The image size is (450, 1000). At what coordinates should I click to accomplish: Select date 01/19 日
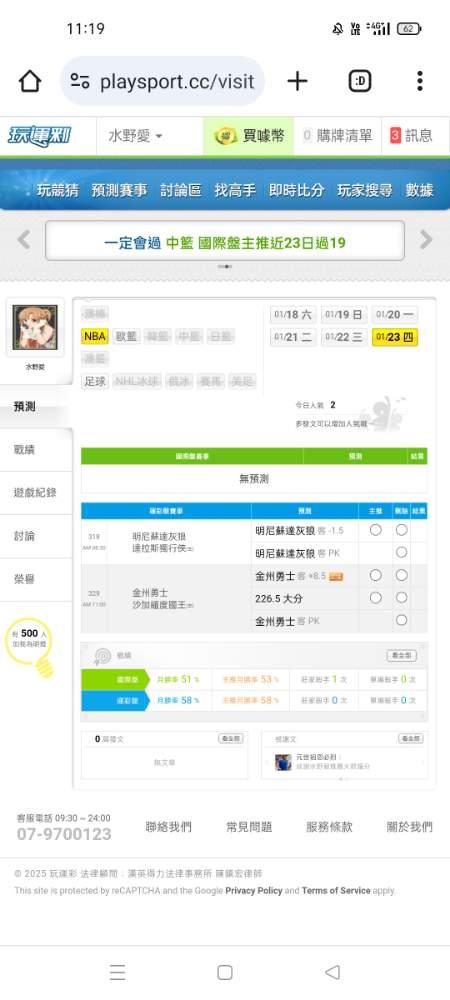click(344, 314)
